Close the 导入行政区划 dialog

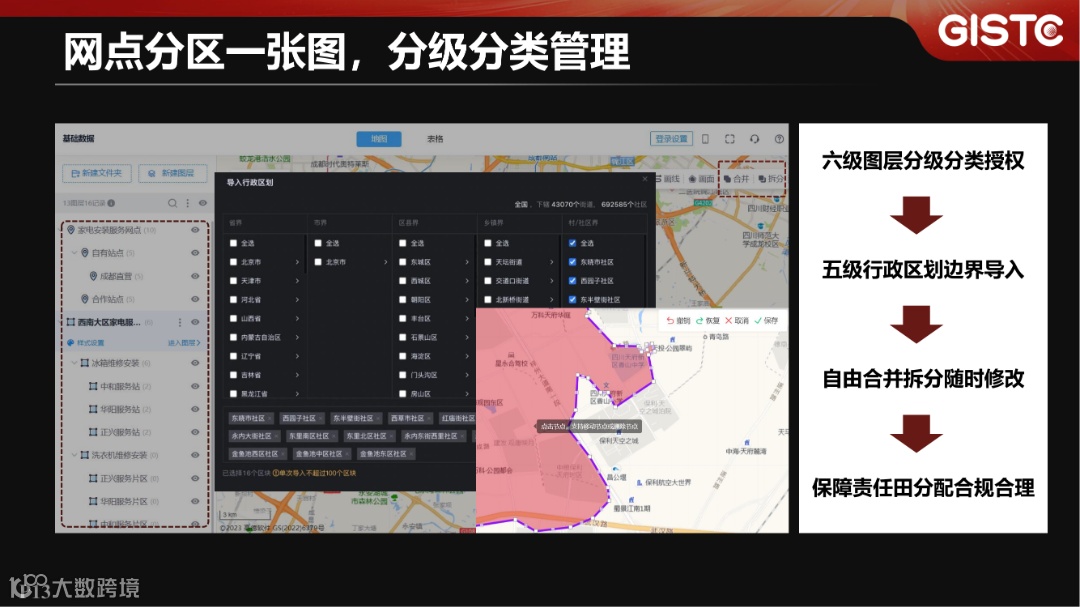point(645,179)
